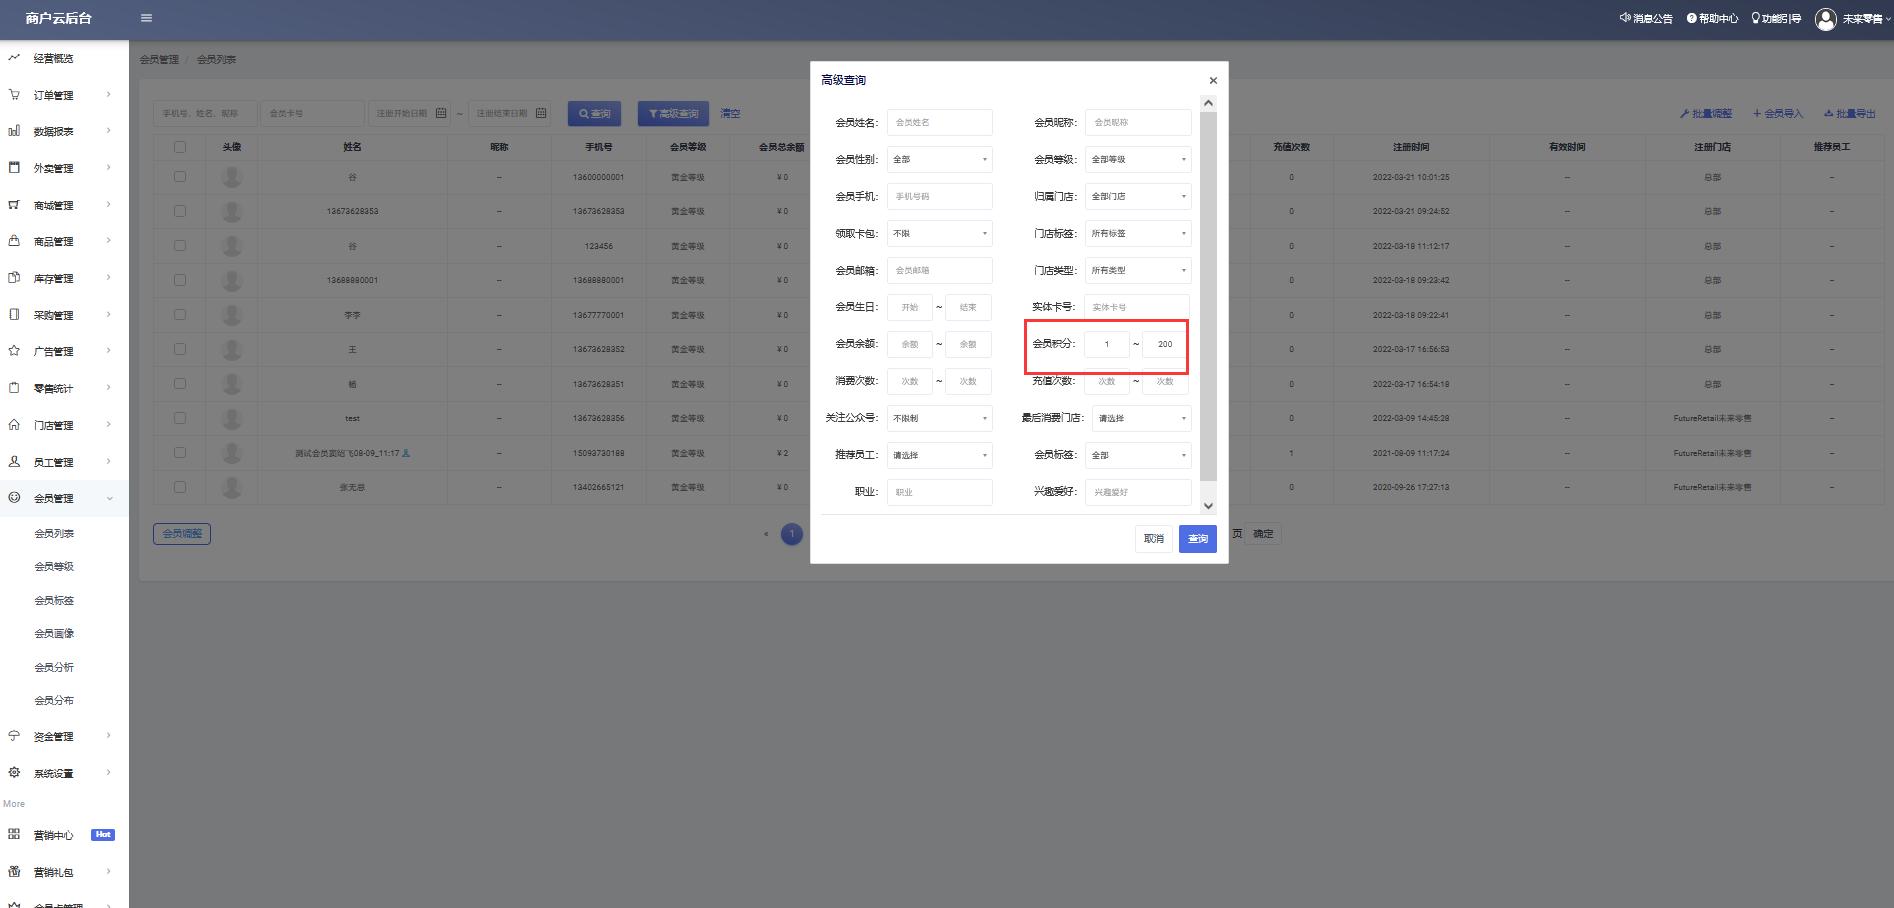Open the 归属门店 dropdown

[x=1138, y=196]
